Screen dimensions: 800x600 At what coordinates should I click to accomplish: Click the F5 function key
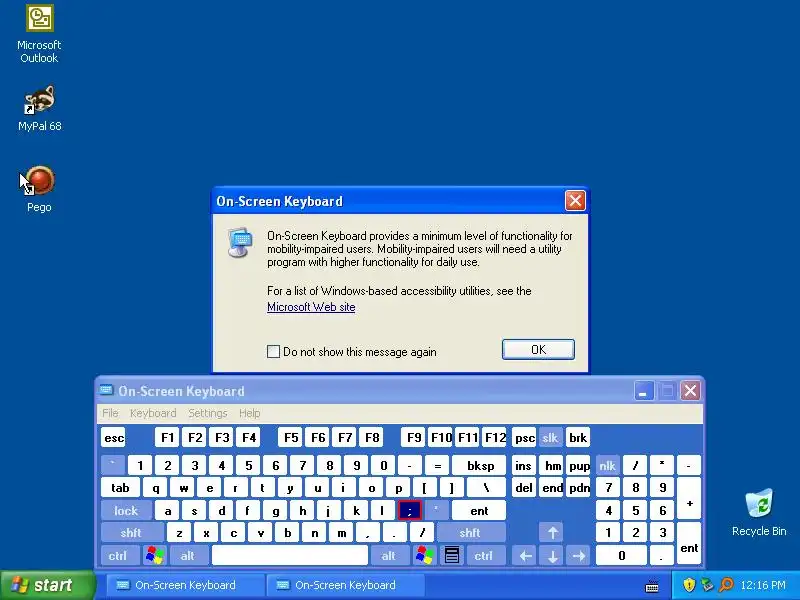[291, 438]
